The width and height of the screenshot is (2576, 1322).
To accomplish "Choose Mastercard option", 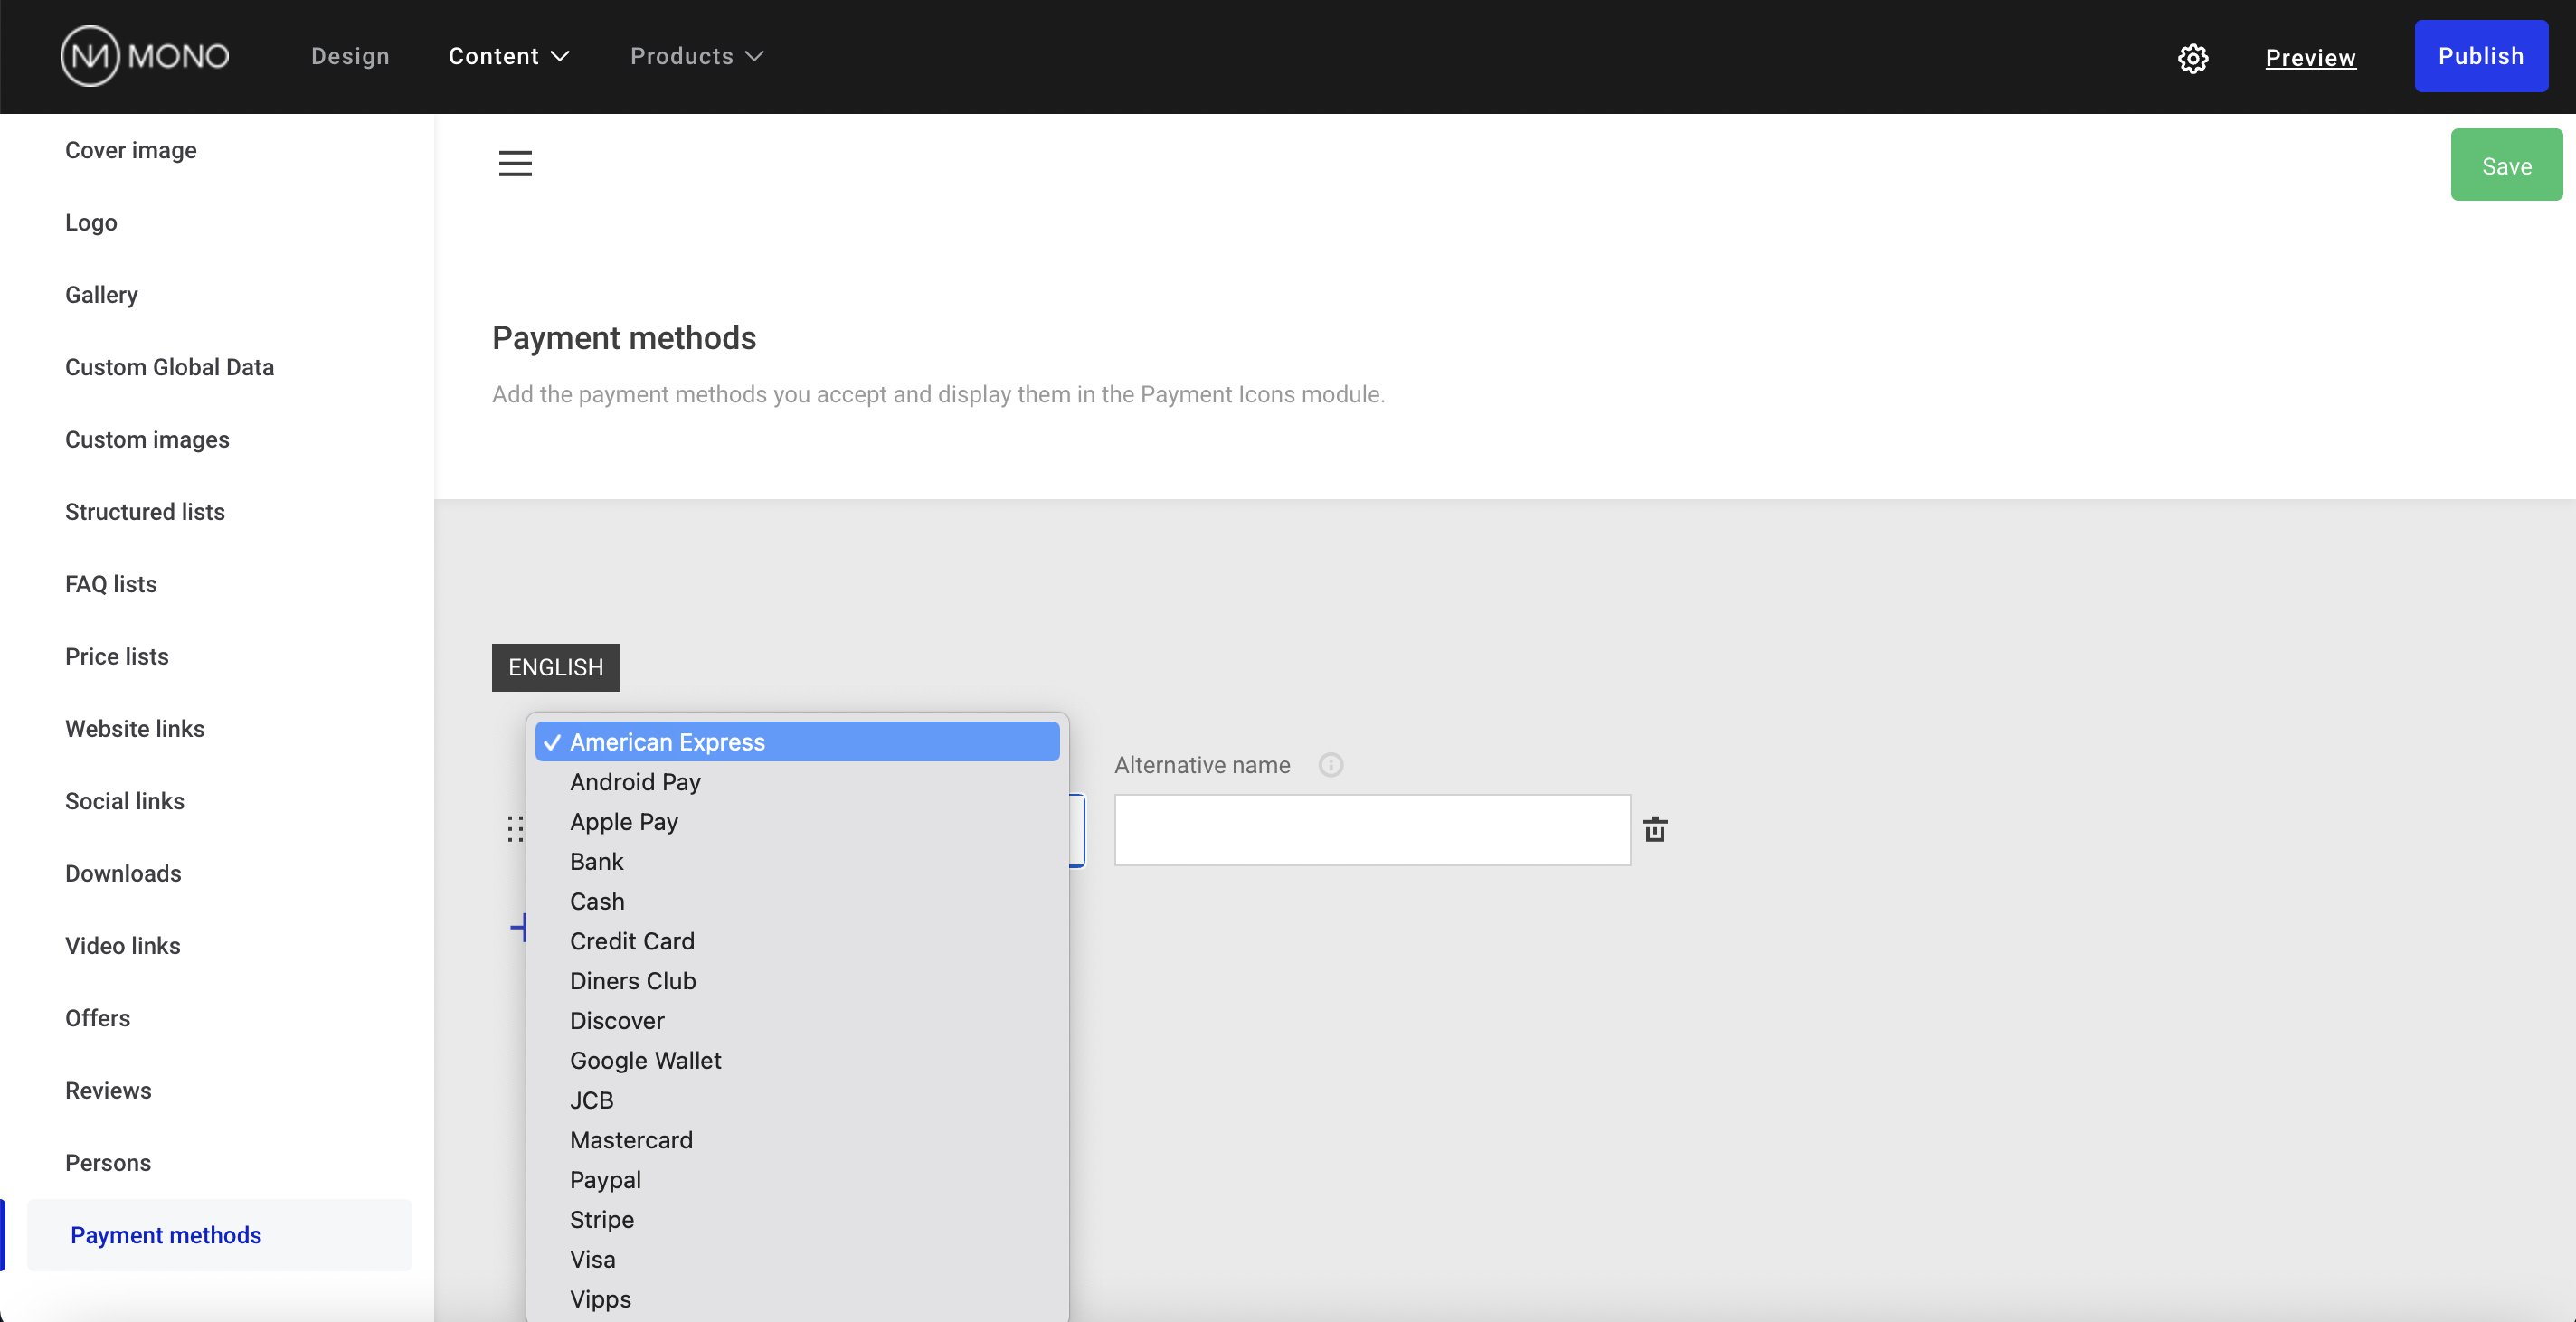I will (x=797, y=1140).
